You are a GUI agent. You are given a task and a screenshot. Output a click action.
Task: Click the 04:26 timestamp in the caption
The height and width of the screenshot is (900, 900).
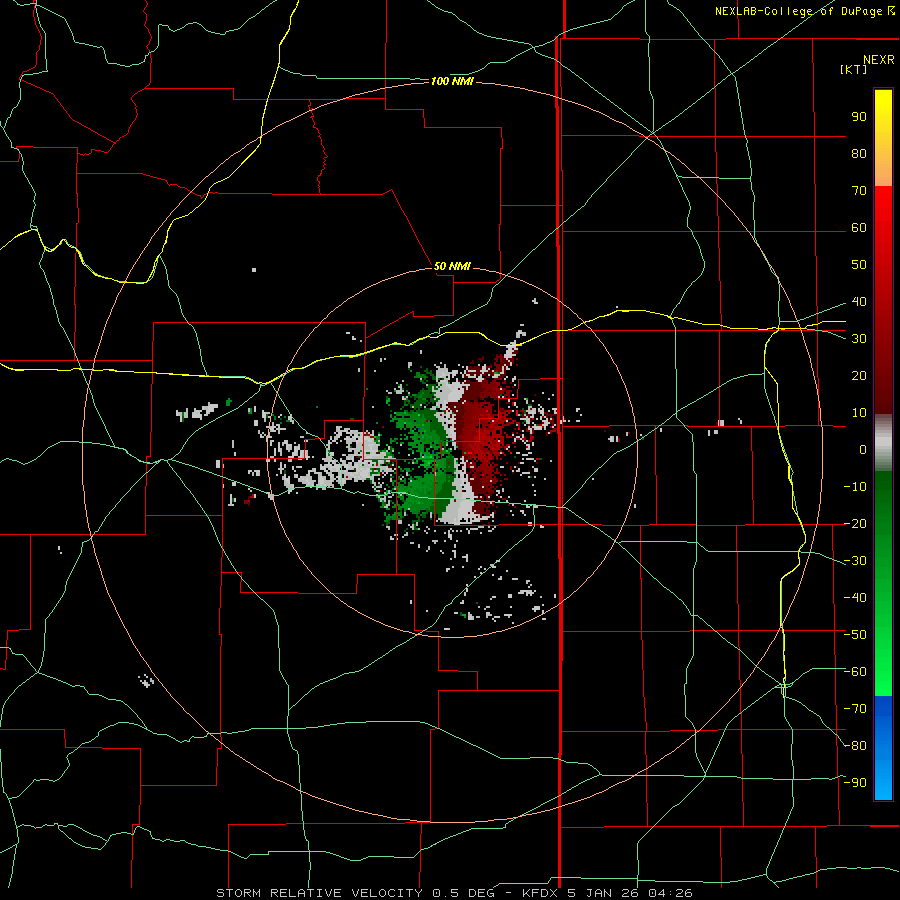pyautogui.click(x=670, y=893)
